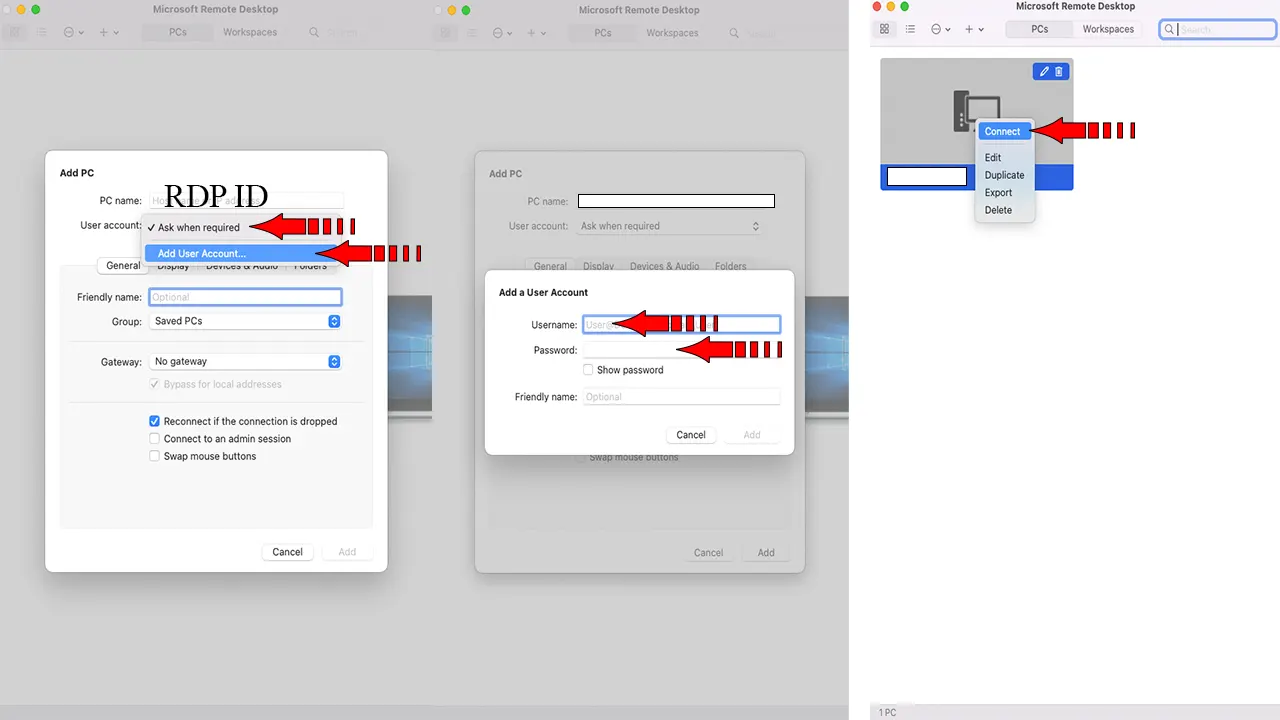Open the plus add menu in leftmost window toolbar

point(108,33)
